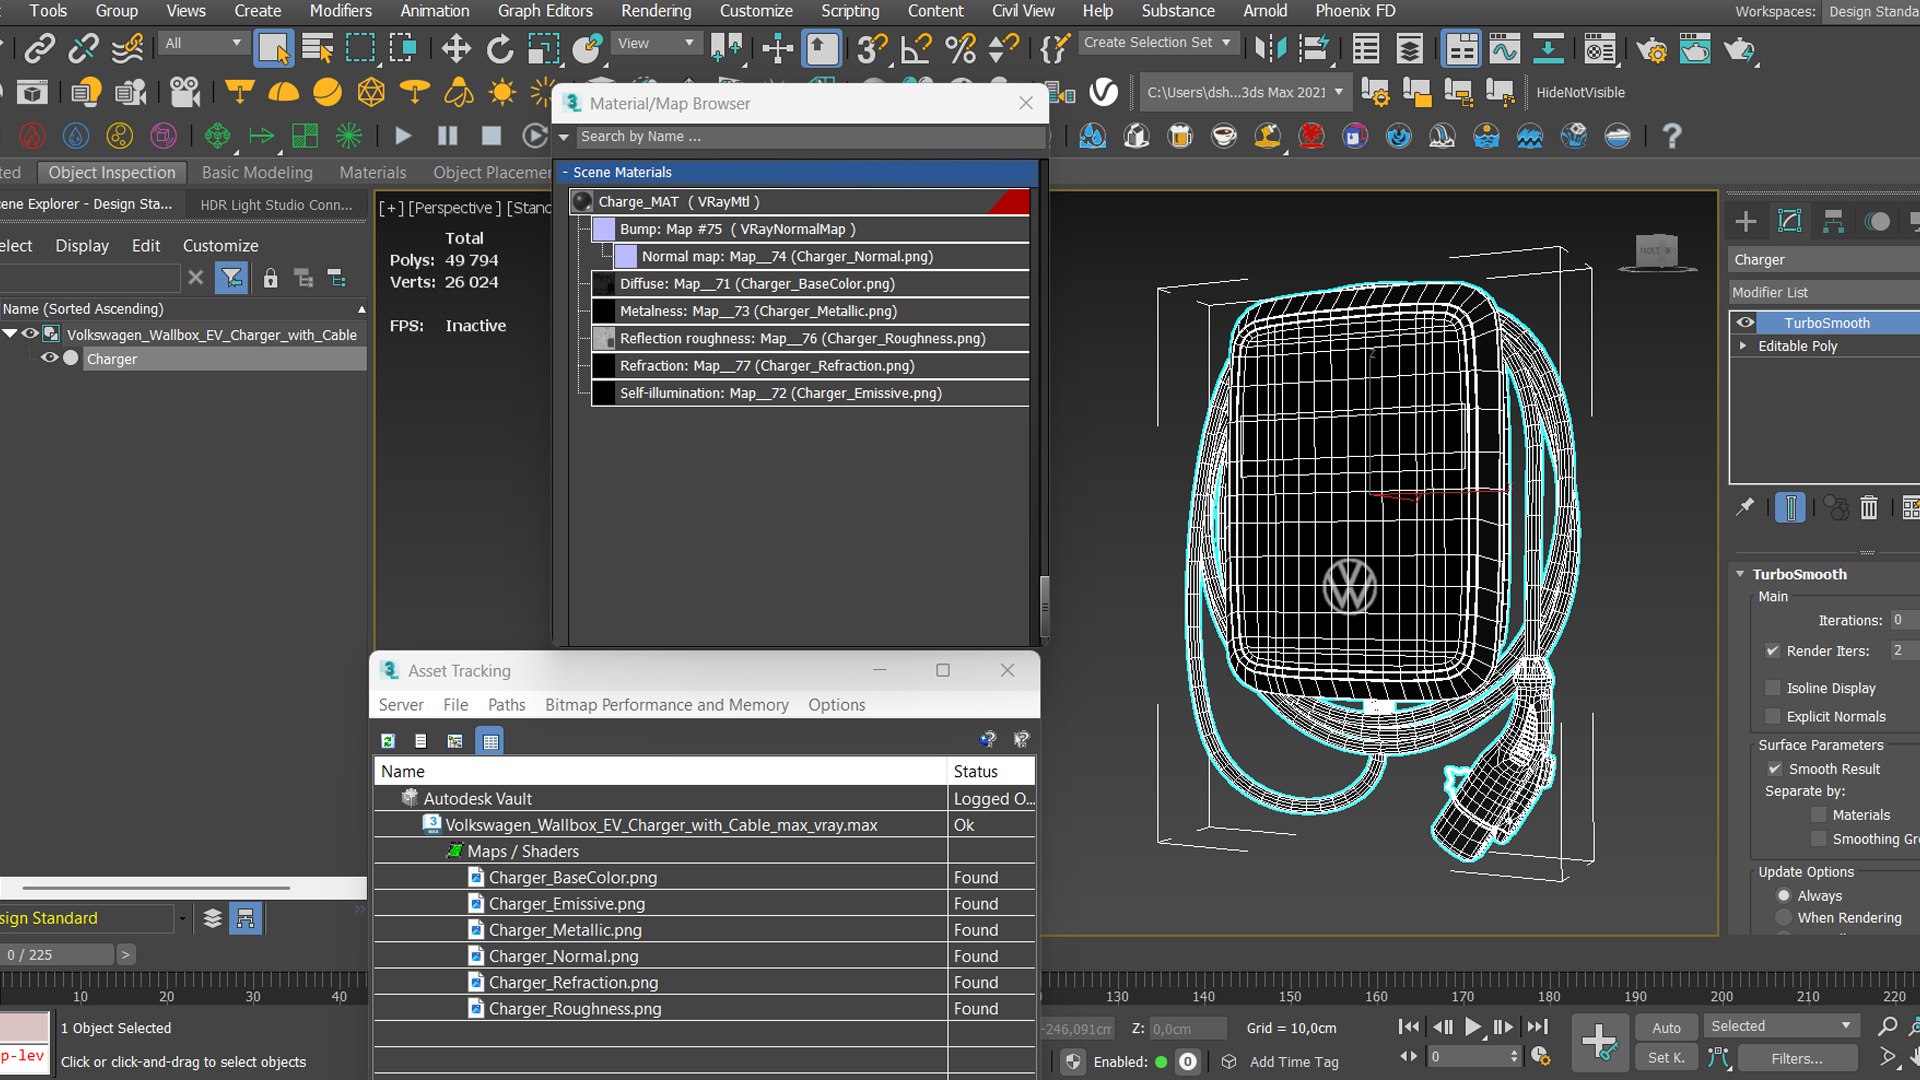Screen dimensions: 1920x1080
Task: Select the Rotate tool in toolbar
Action: coord(499,48)
